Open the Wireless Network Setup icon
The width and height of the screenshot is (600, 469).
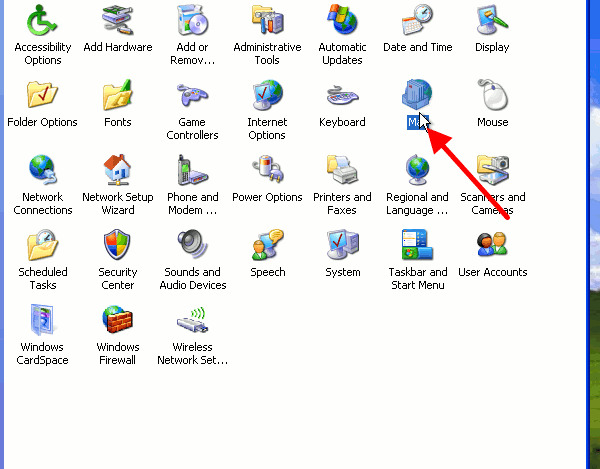(x=192, y=319)
